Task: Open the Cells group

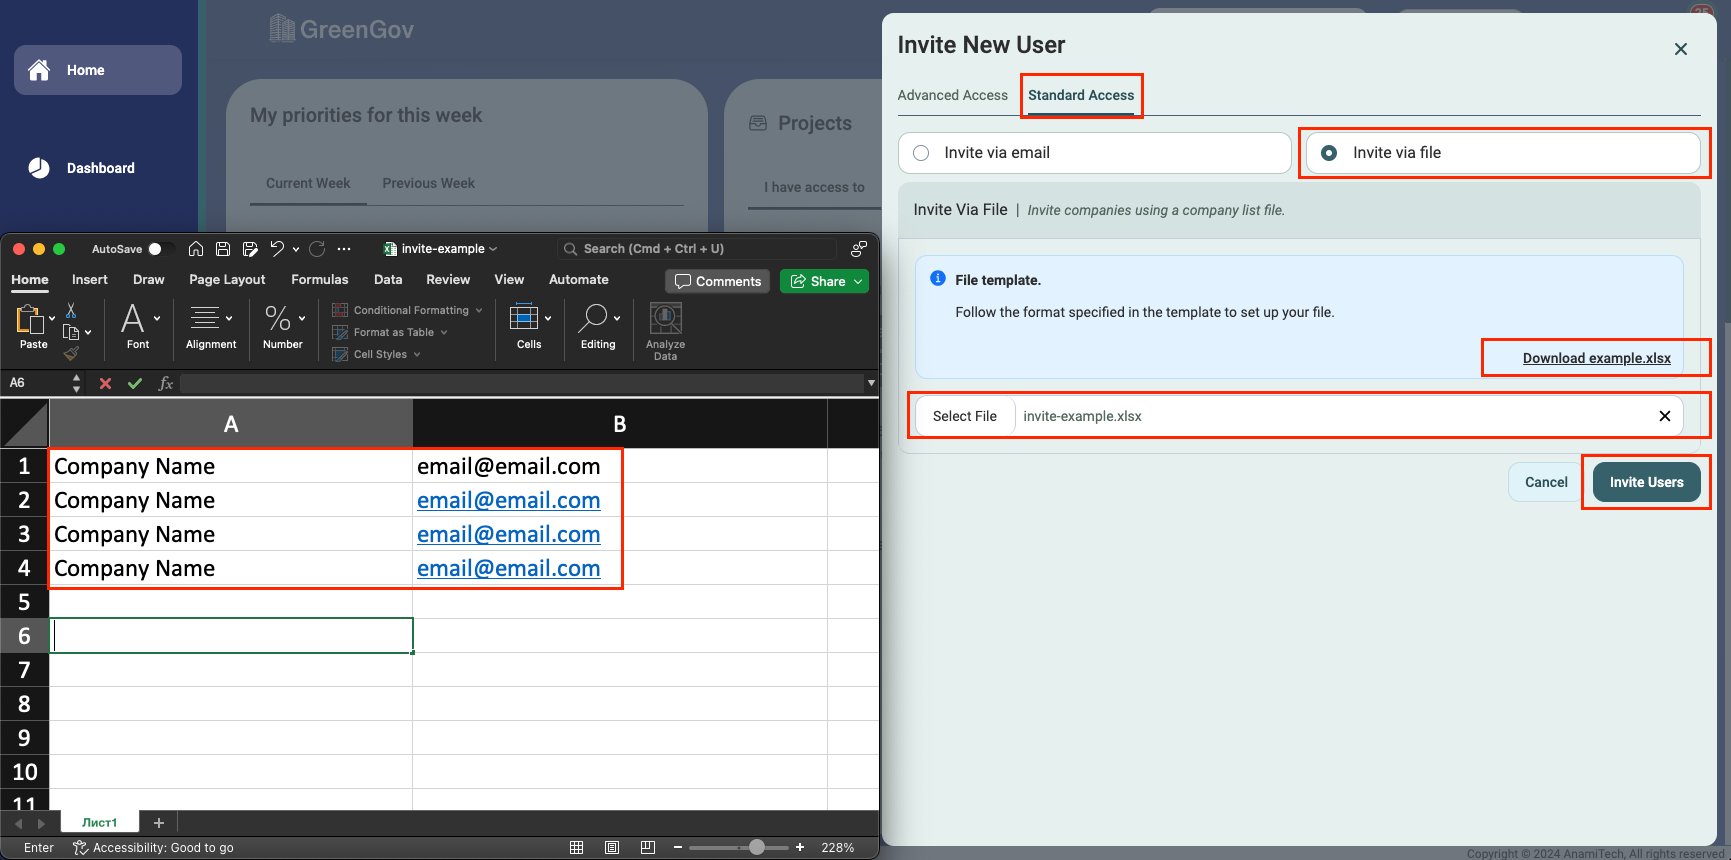Action: 529,327
